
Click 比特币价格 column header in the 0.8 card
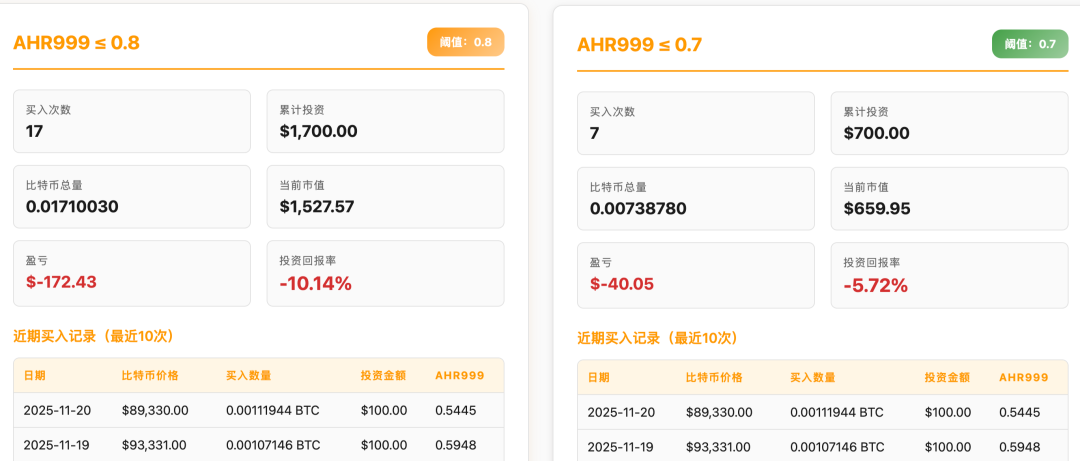pyautogui.click(x=150, y=376)
